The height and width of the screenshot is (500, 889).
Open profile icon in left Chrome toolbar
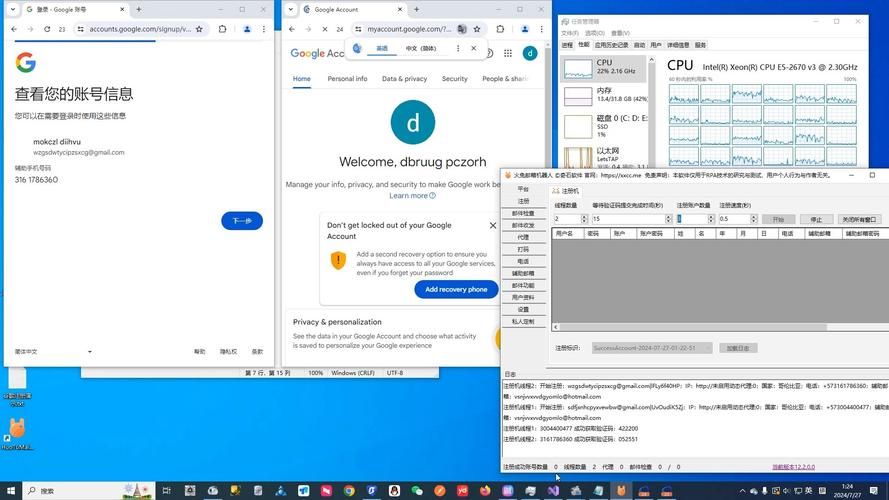click(247, 29)
